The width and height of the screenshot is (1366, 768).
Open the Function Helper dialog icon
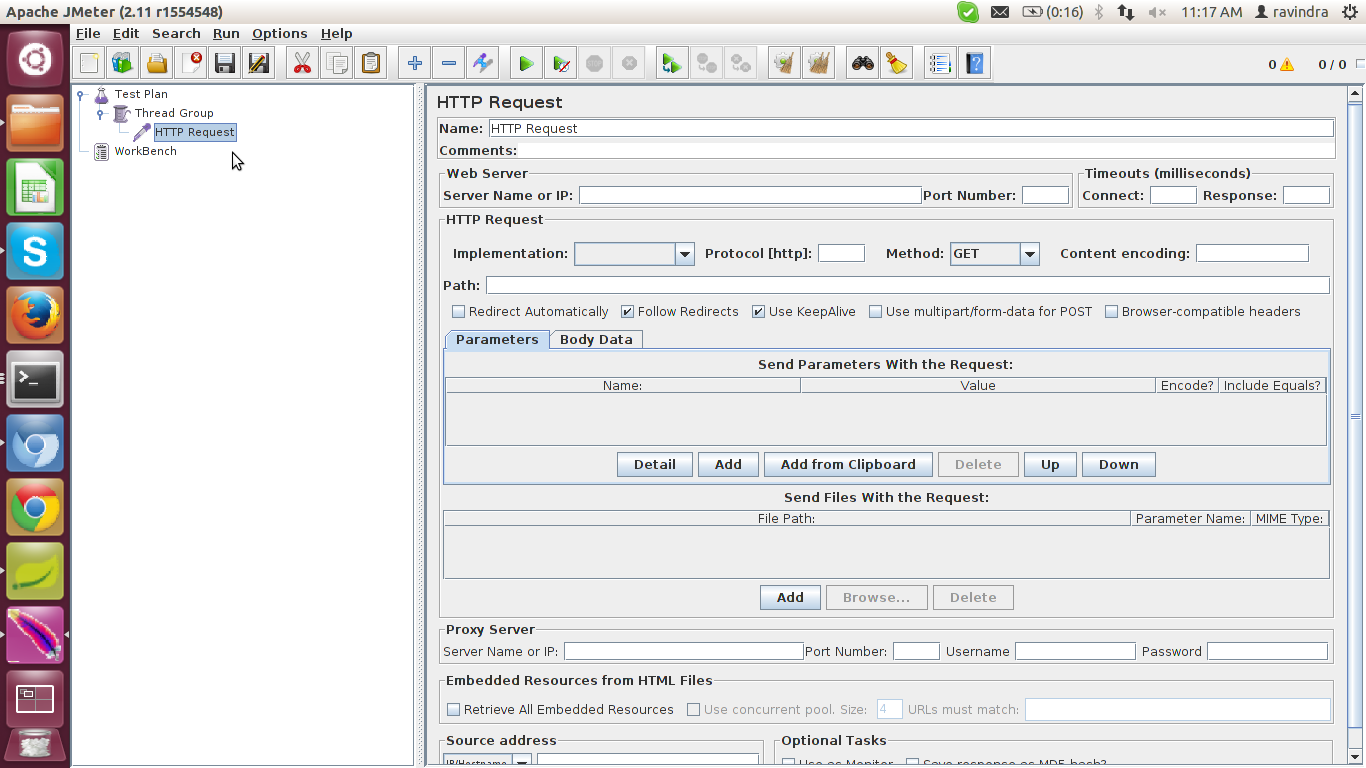click(940, 64)
